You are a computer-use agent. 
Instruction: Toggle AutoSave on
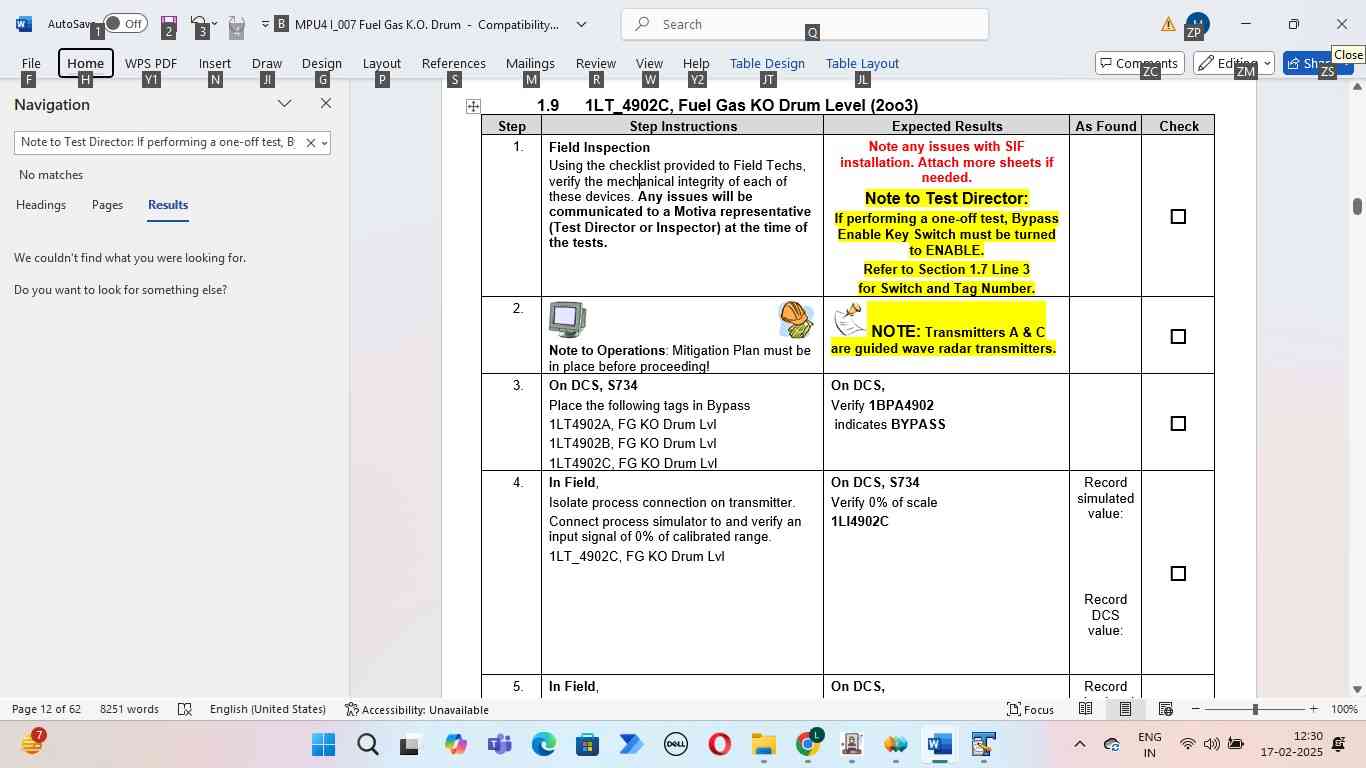pos(125,23)
